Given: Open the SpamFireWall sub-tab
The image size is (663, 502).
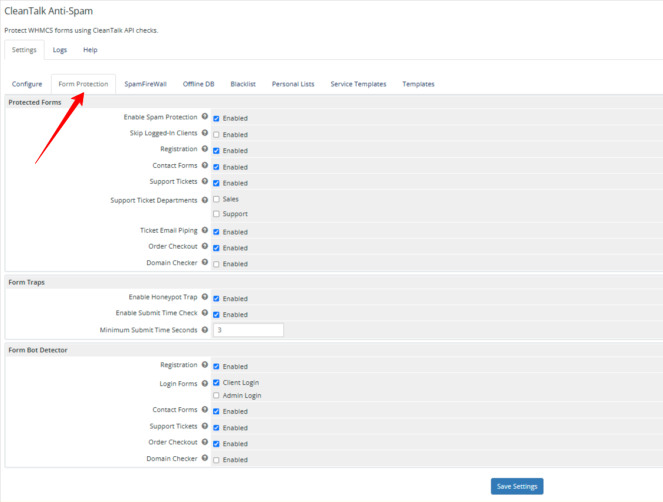Looking at the screenshot, I should click(145, 84).
